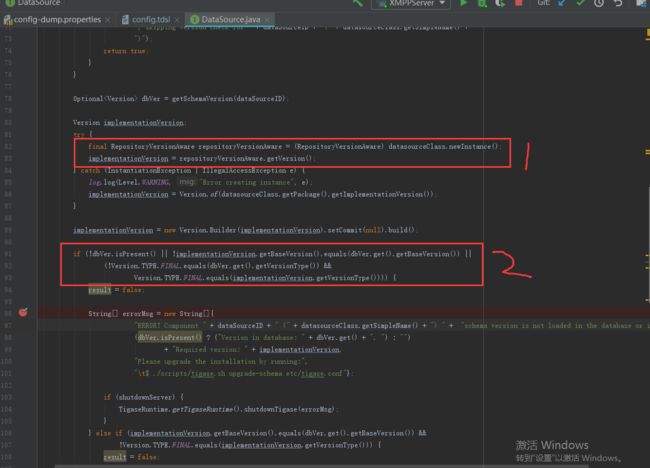Toggle the breakpoint on the String[] errorMsg line
The width and height of the screenshot is (650, 468).
pos(23,313)
